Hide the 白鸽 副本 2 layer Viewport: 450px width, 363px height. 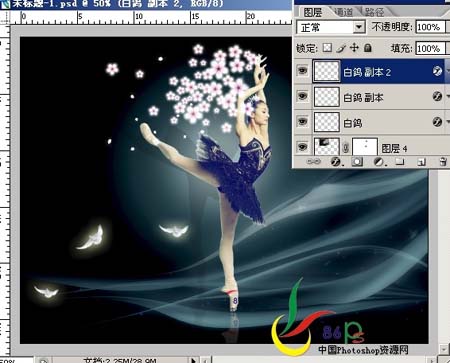point(302,71)
